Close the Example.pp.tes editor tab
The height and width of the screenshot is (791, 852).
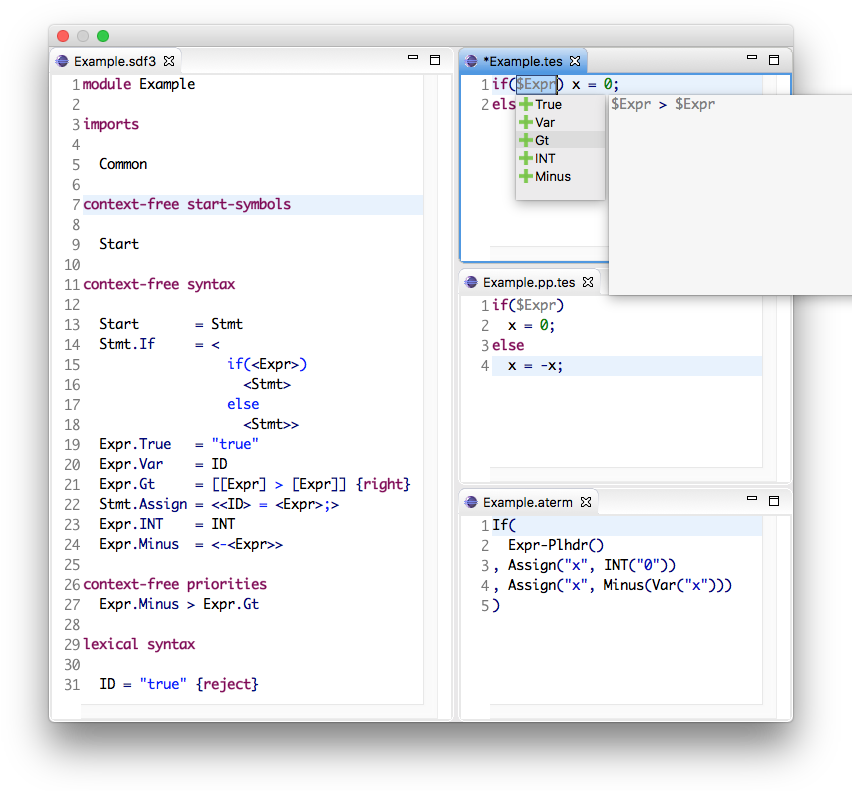point(588,282)
